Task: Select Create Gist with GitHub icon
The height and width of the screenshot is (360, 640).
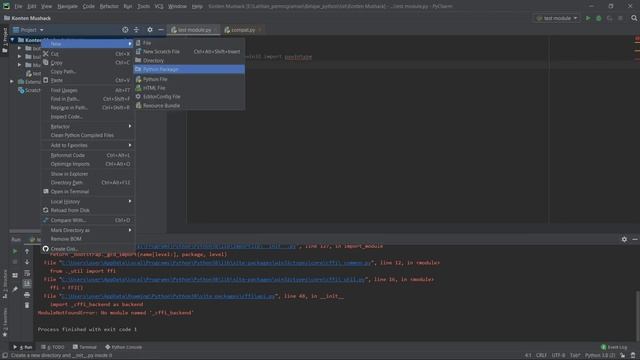Action: [88, 249]
